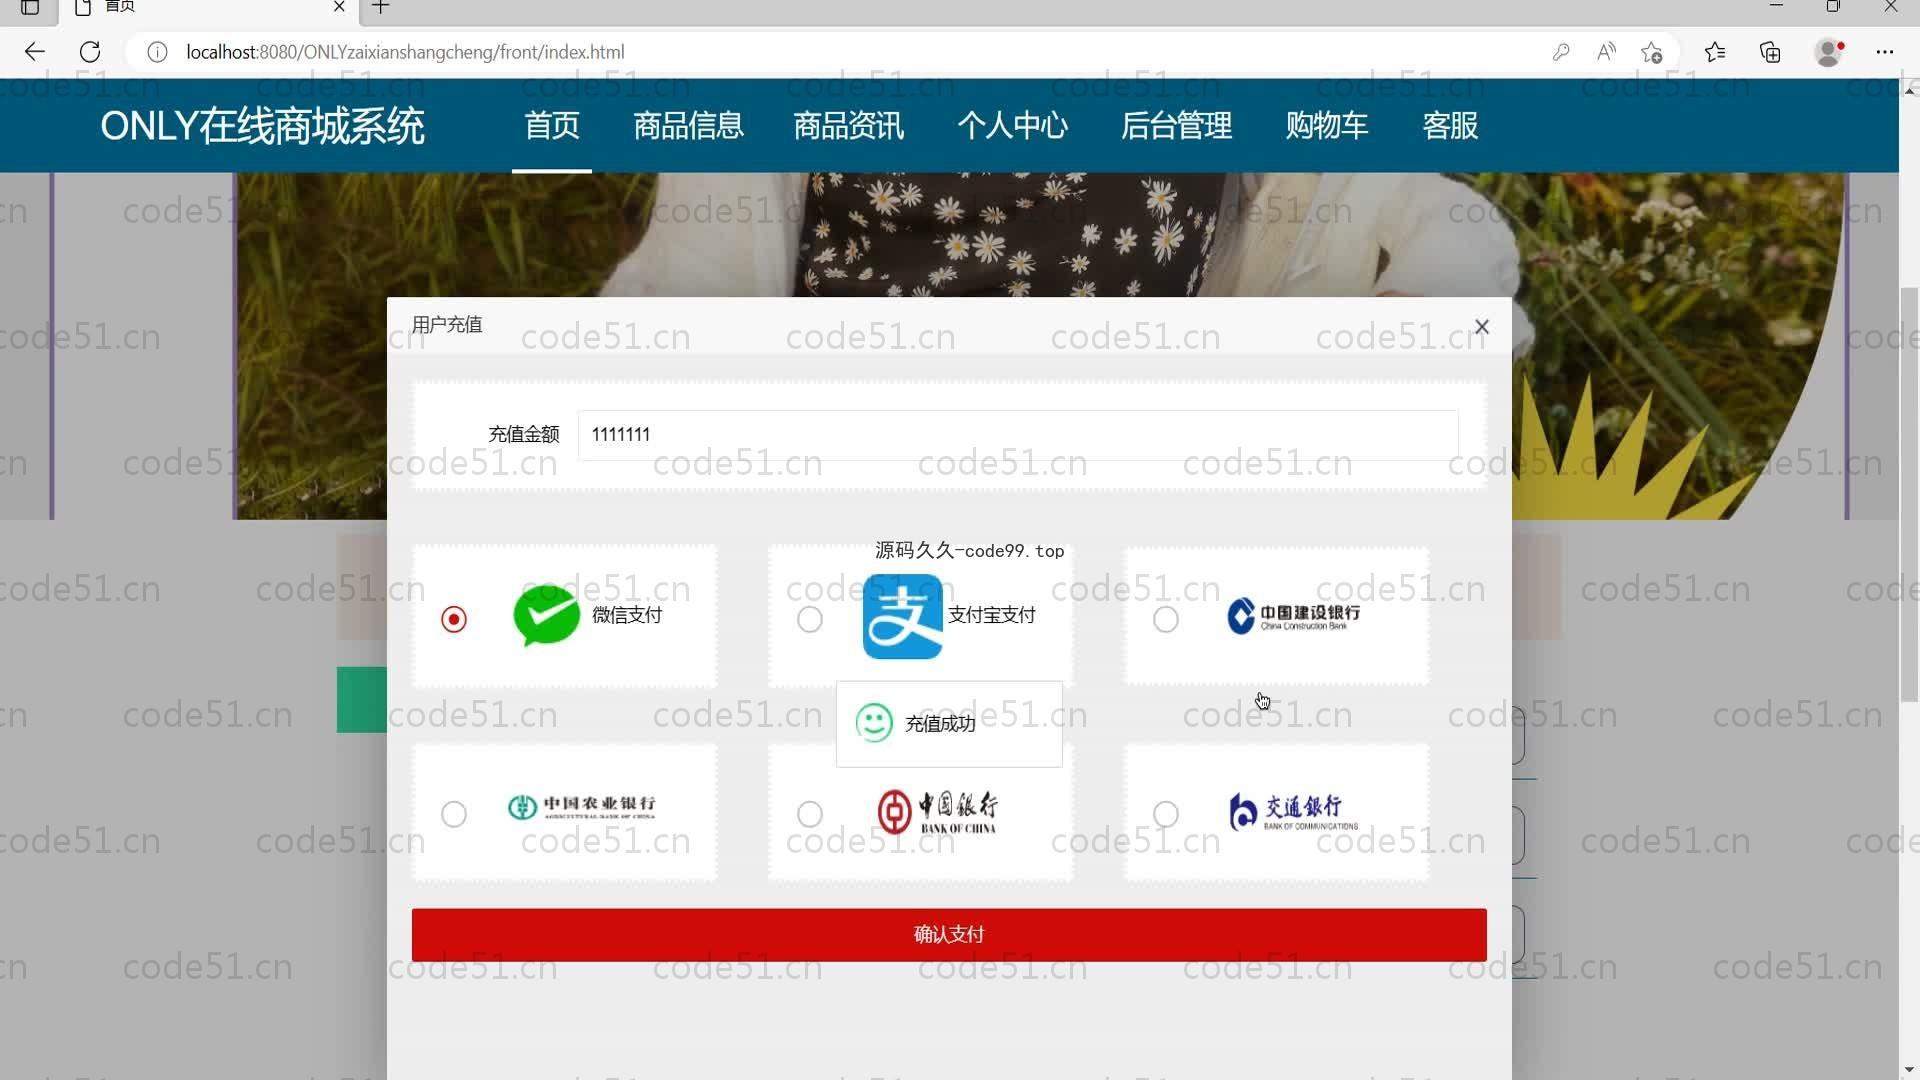Open the saved passwords key icon

coord(1561,52)
